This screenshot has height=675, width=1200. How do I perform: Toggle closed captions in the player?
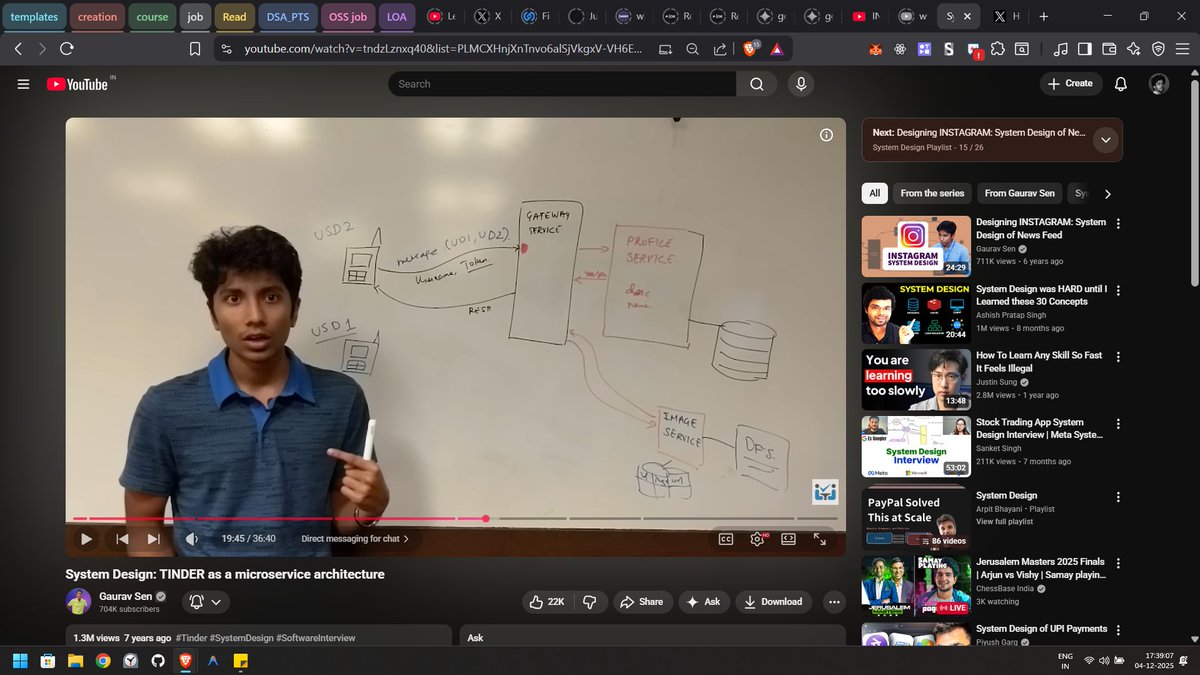click(x=726, y=539)
